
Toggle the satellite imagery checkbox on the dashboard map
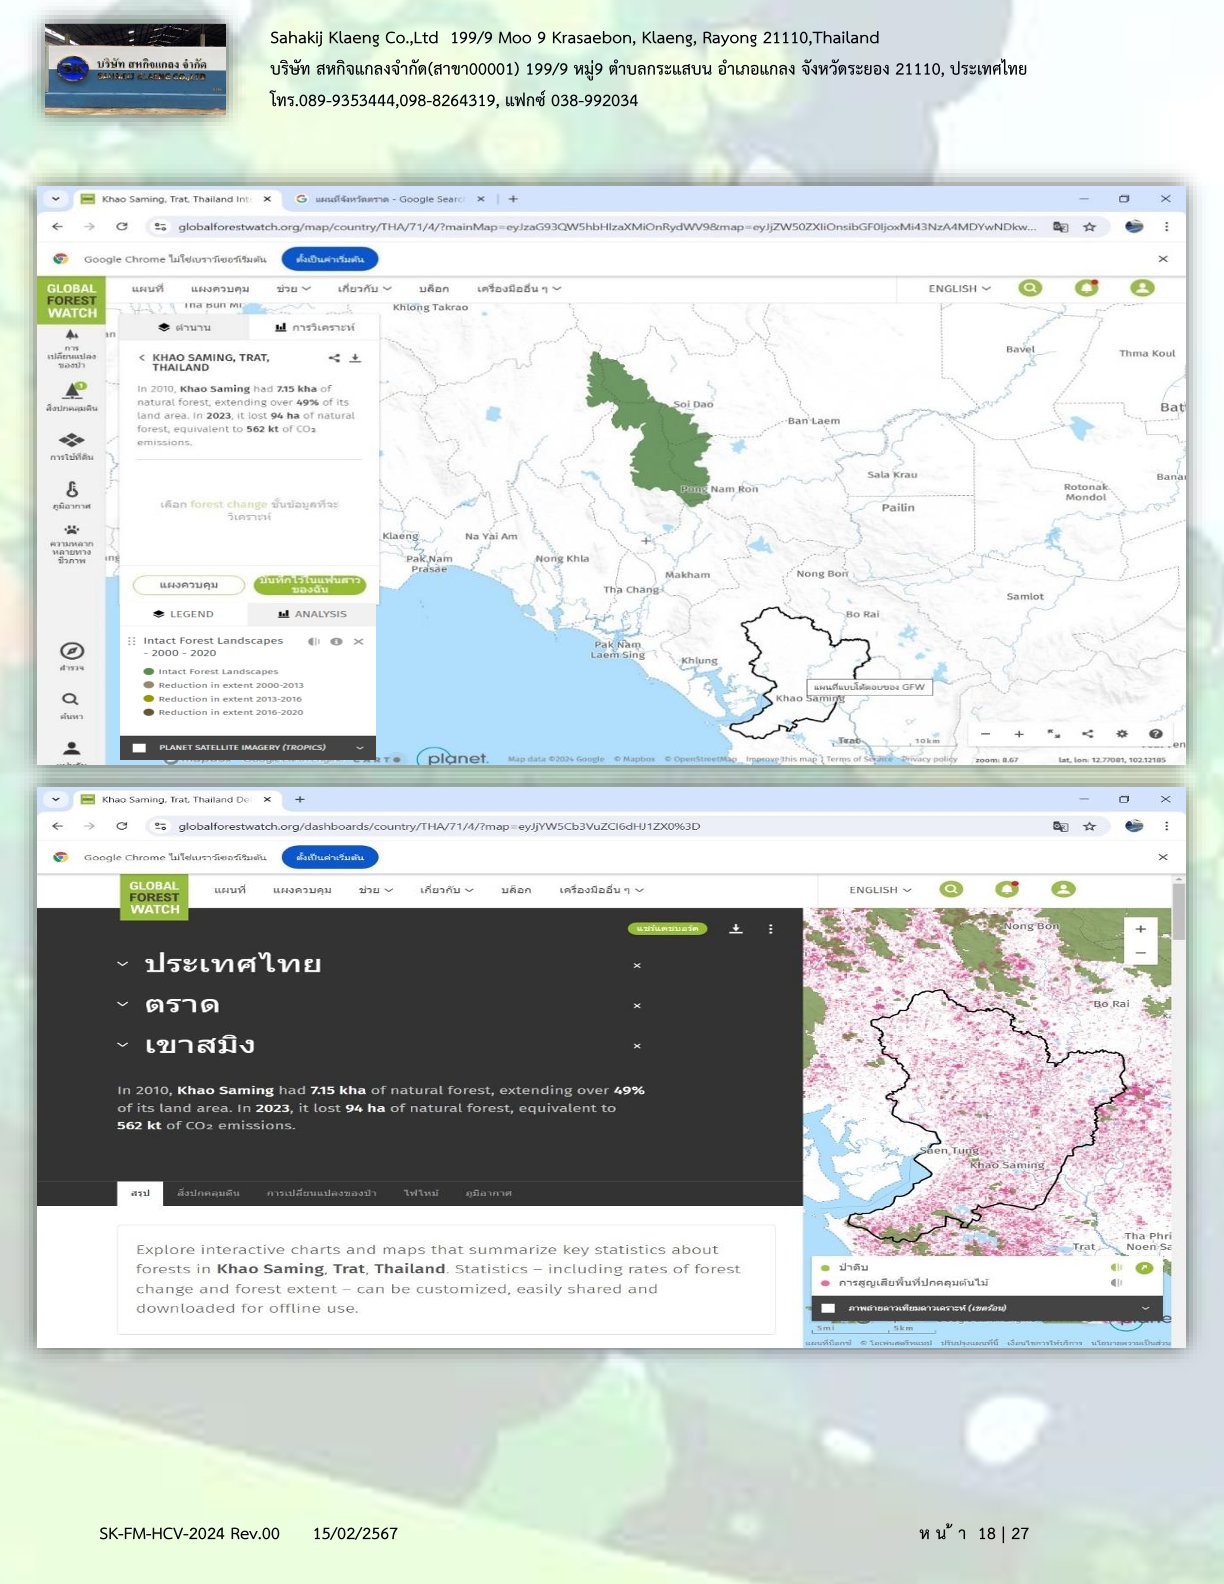(x=828, y=1308)
